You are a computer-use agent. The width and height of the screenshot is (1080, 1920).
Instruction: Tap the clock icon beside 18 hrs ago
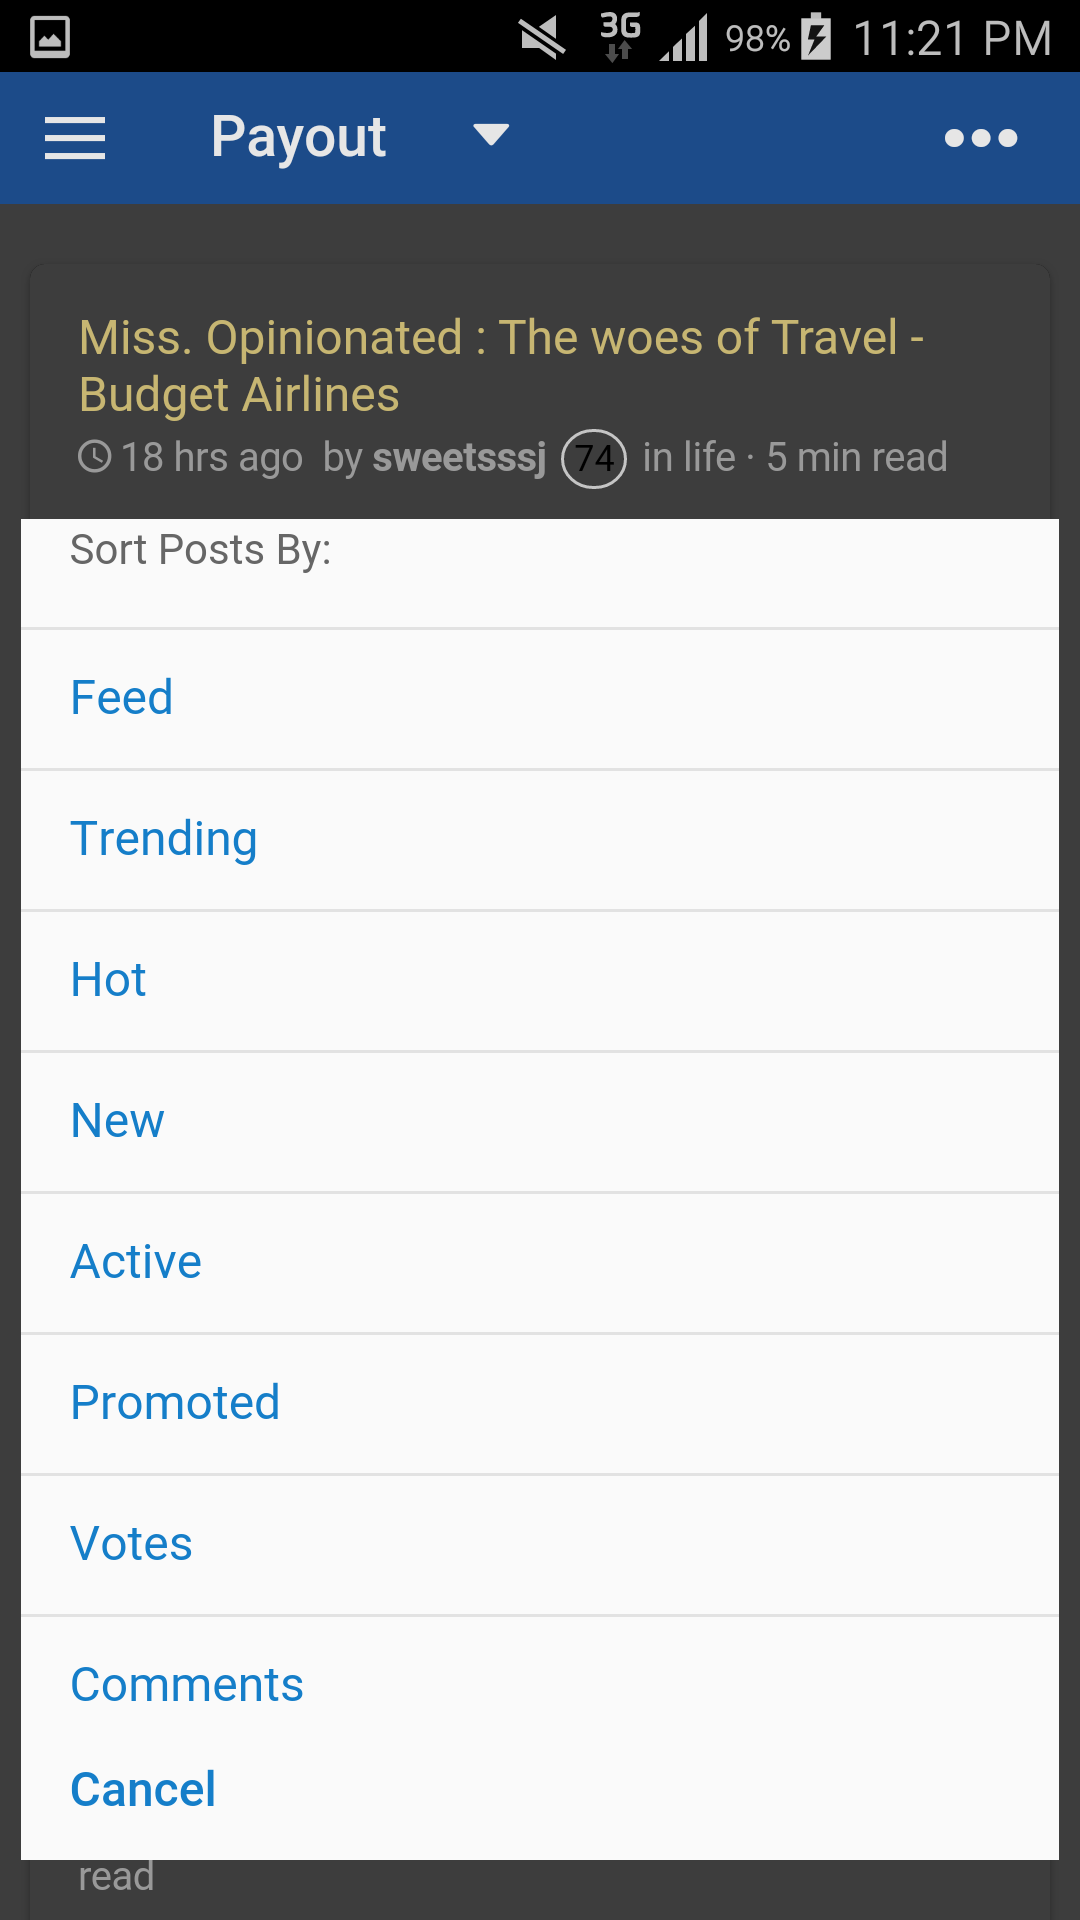click(95, 457)
